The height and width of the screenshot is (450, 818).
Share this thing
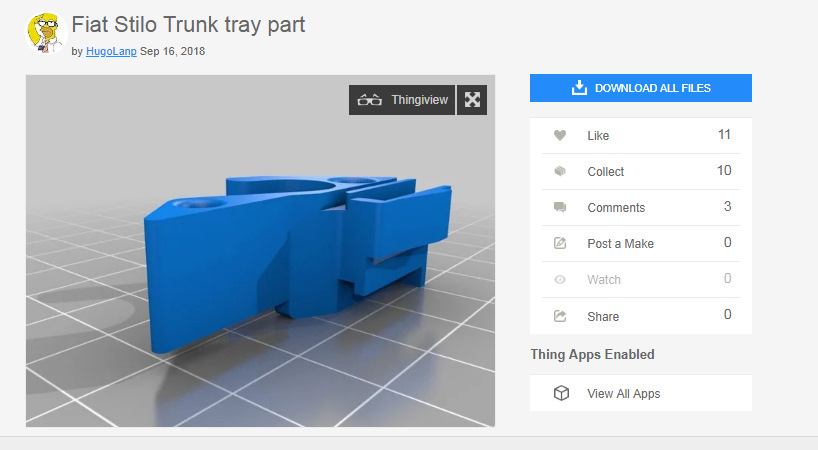tap(641, 316)
